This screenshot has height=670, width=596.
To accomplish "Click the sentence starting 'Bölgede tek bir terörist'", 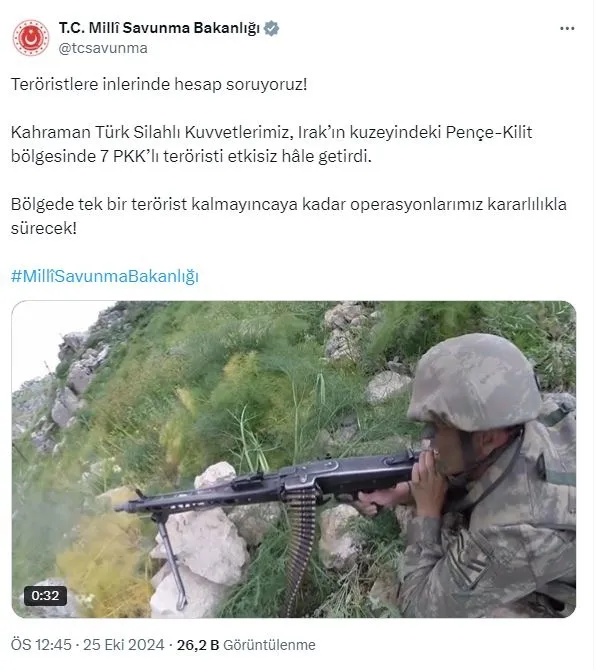I will click(x=289, y=216).
